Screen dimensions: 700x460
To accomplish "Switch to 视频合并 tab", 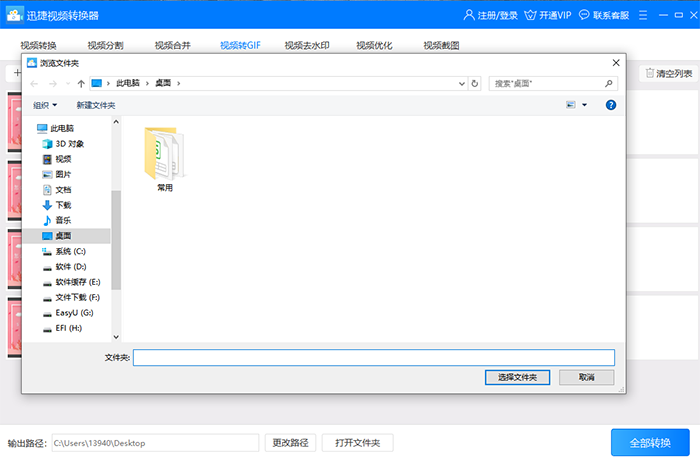I will coord(172,45).
